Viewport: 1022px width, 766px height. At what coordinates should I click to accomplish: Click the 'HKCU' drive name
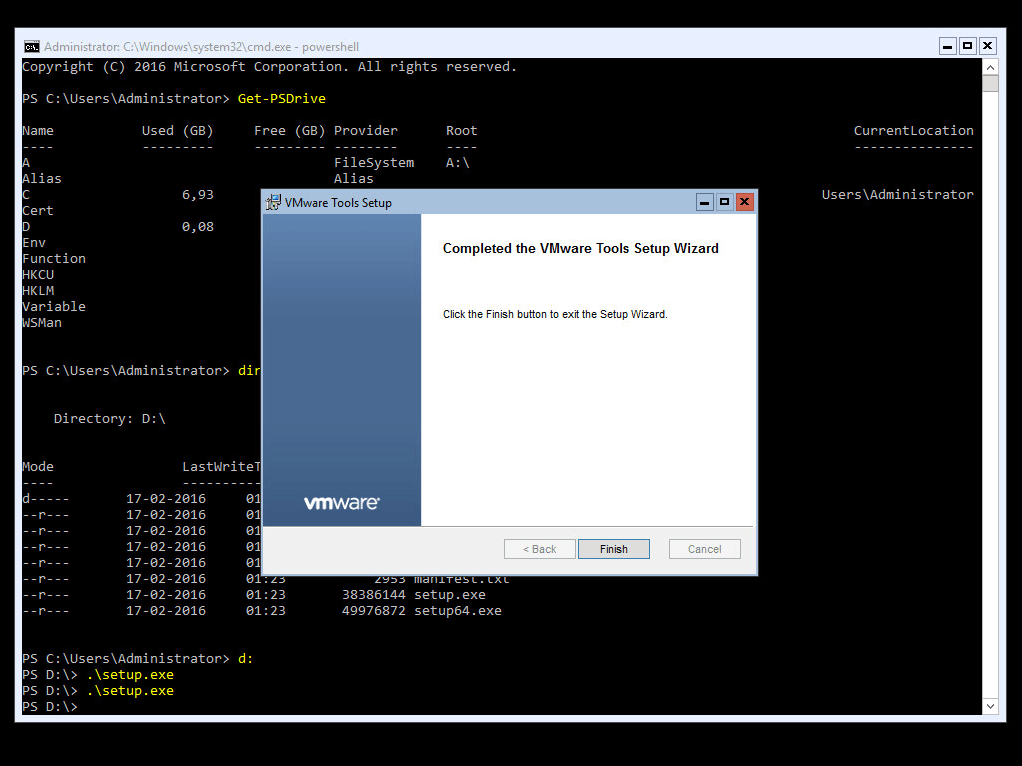pos(38,274)
